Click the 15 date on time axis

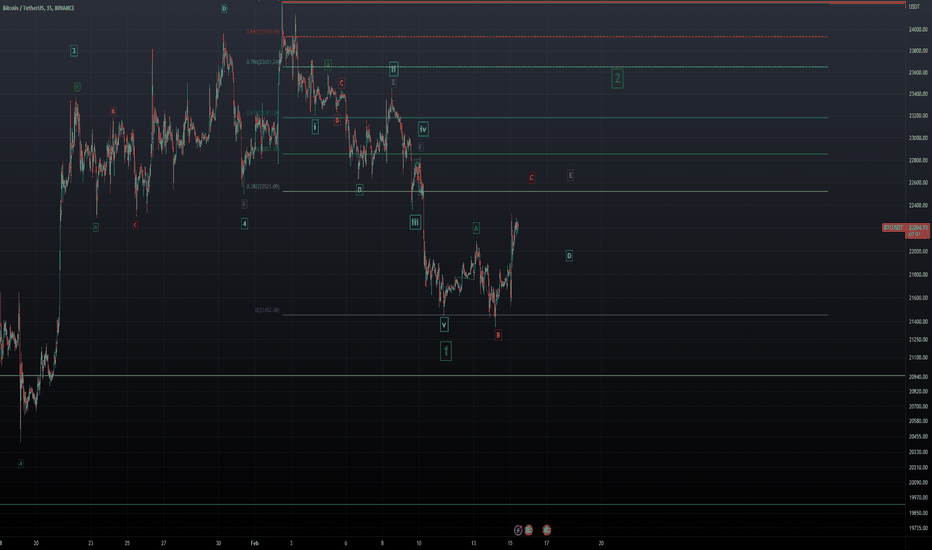coord(510,543)
